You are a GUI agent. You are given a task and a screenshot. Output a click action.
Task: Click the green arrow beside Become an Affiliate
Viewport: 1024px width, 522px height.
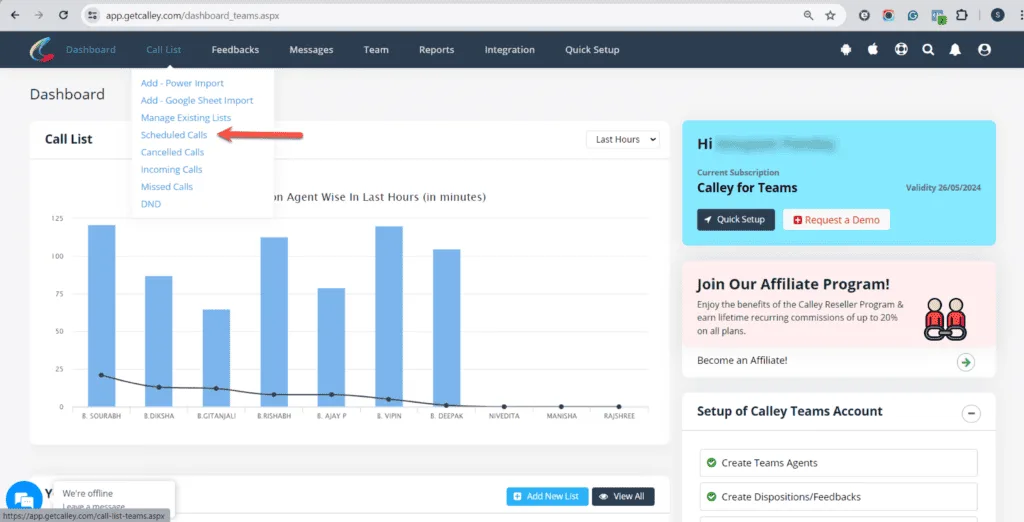coord(966,362)
